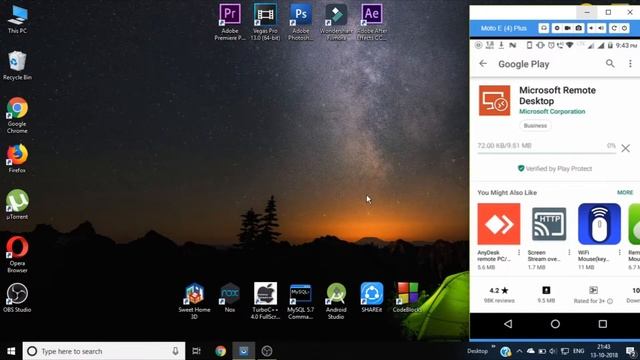Viewport: 640px width, 360px height.
Task: Open the AnyDesk card three-dot options
Action: (x=519, y=253)
